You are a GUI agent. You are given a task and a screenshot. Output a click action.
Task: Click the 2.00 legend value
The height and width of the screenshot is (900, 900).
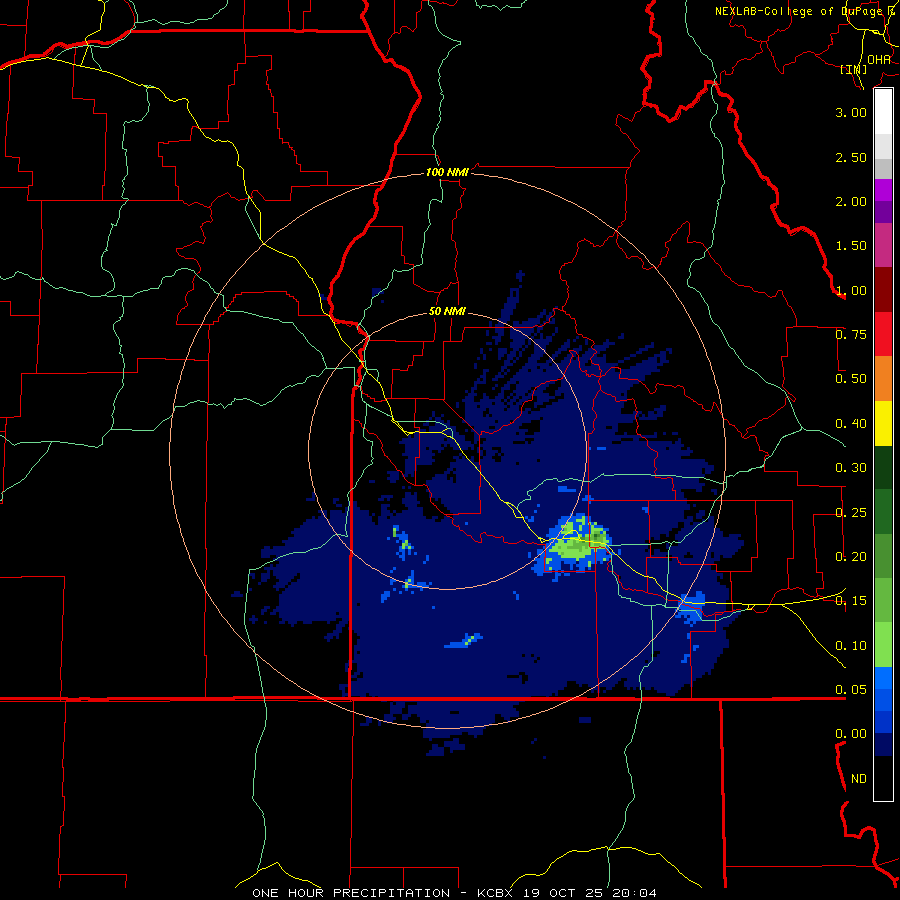pyautogui.click(x=851, y=201)
